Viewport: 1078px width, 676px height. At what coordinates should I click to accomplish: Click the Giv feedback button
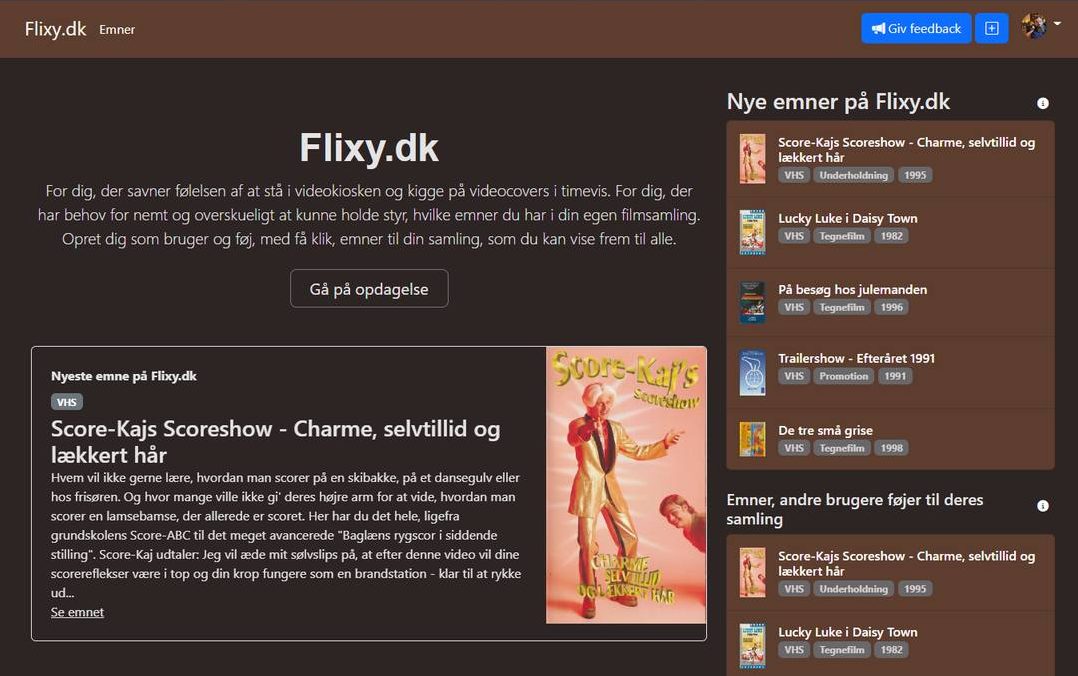(916, 28)
